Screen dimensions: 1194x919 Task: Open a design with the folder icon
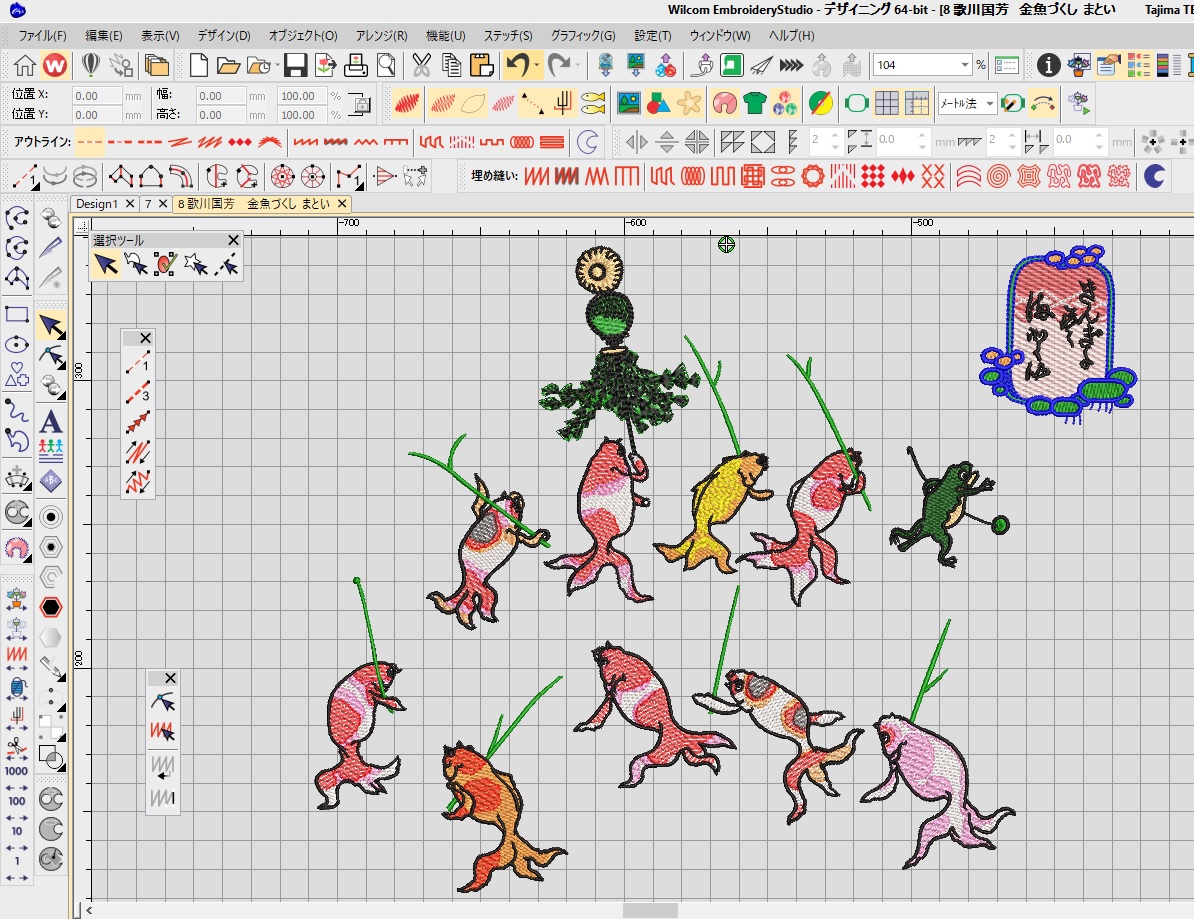tap(228, 65)
